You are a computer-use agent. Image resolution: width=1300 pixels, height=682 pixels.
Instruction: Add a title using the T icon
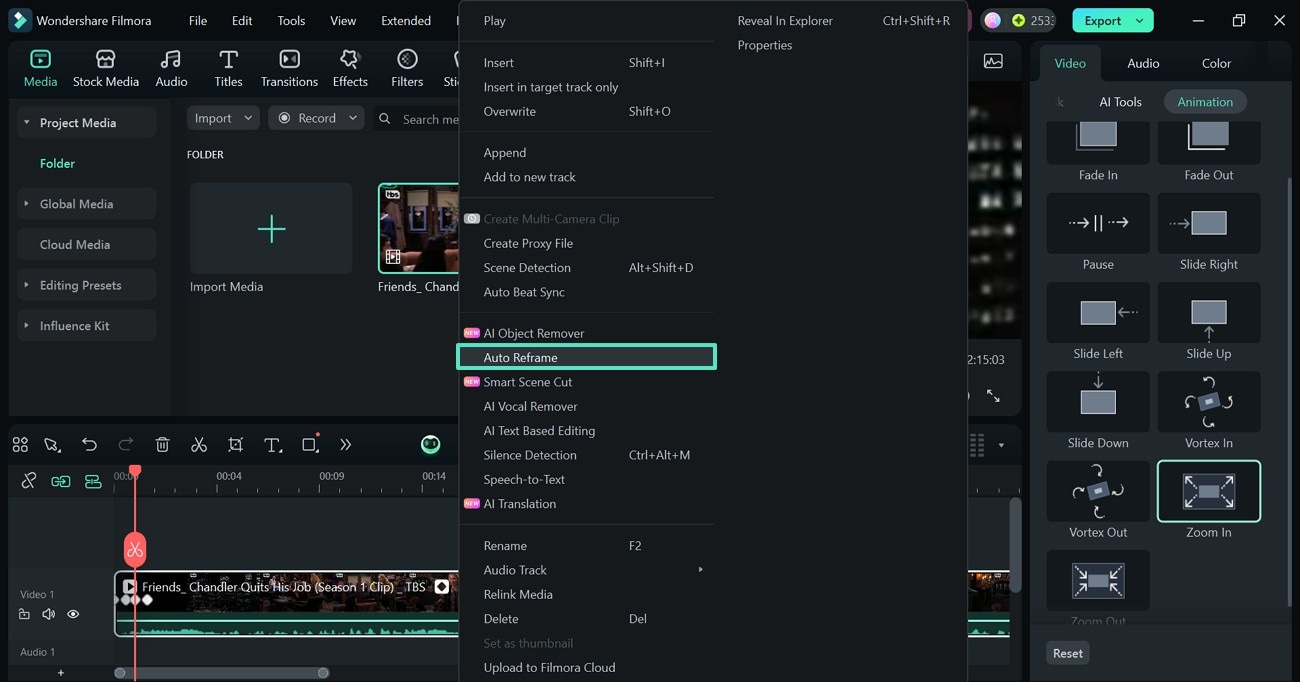[273, 444]
